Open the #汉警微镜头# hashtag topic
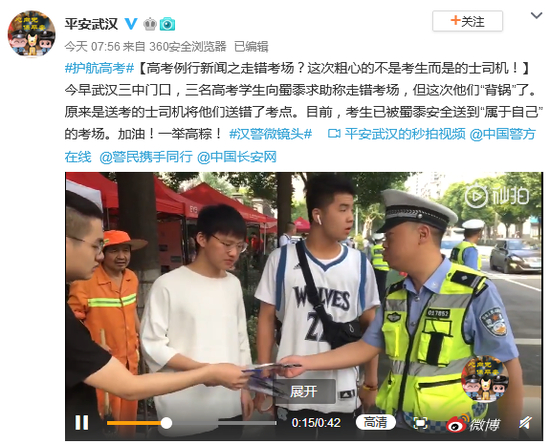 click(270, 134)
